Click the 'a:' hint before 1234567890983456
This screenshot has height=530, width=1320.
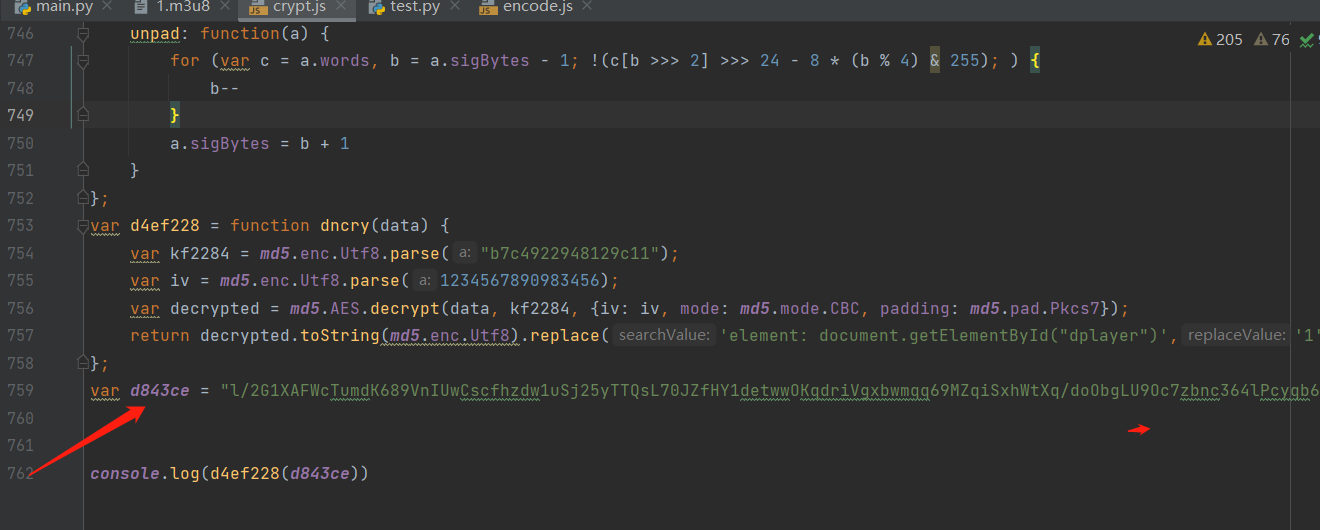tap(425, 281)
